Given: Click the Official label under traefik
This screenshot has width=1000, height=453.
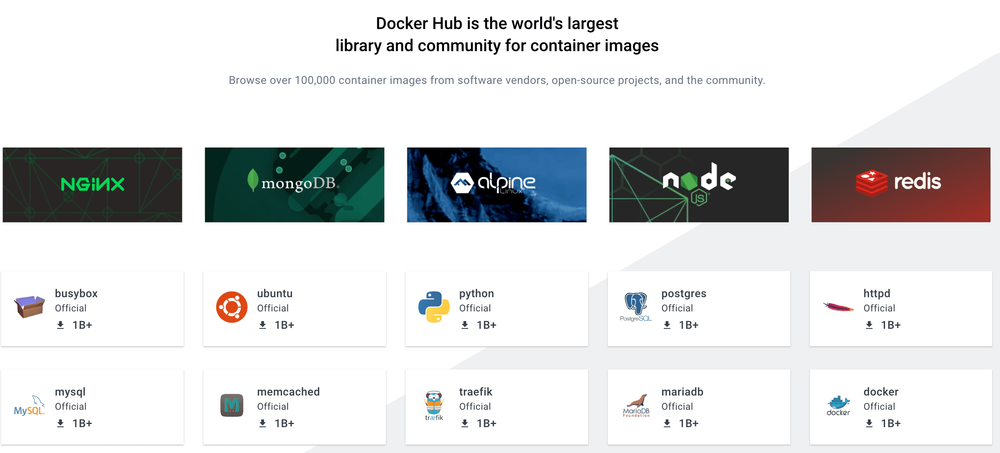Looking at the screenshot, I should [x=475, y=406].
